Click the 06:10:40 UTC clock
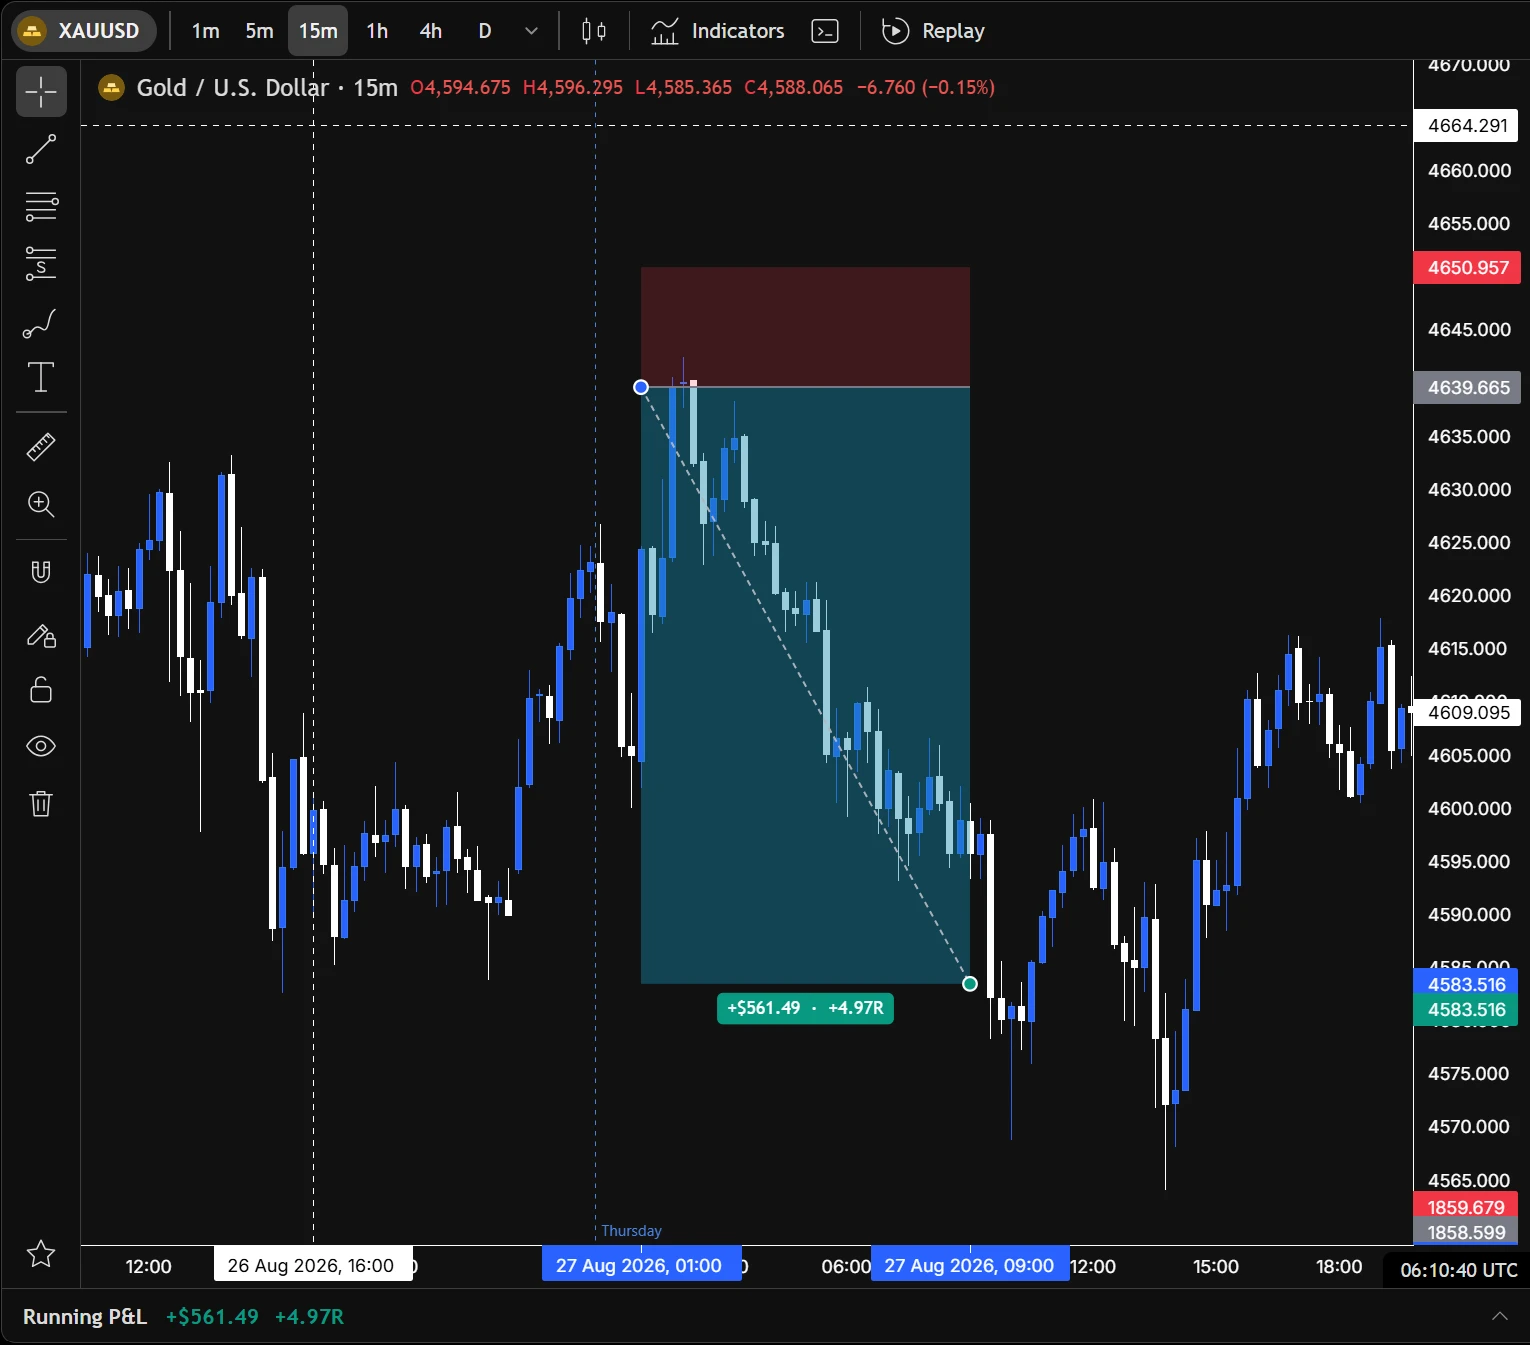The image size is (1530, 1345). 1458,1270
